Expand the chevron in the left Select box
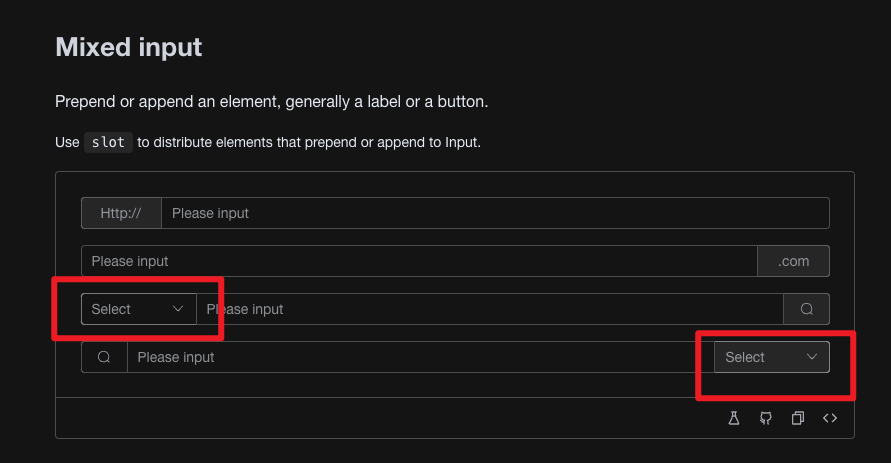This screenshot has height=463, width=891. pyautogui.click(x=178, y=308)
